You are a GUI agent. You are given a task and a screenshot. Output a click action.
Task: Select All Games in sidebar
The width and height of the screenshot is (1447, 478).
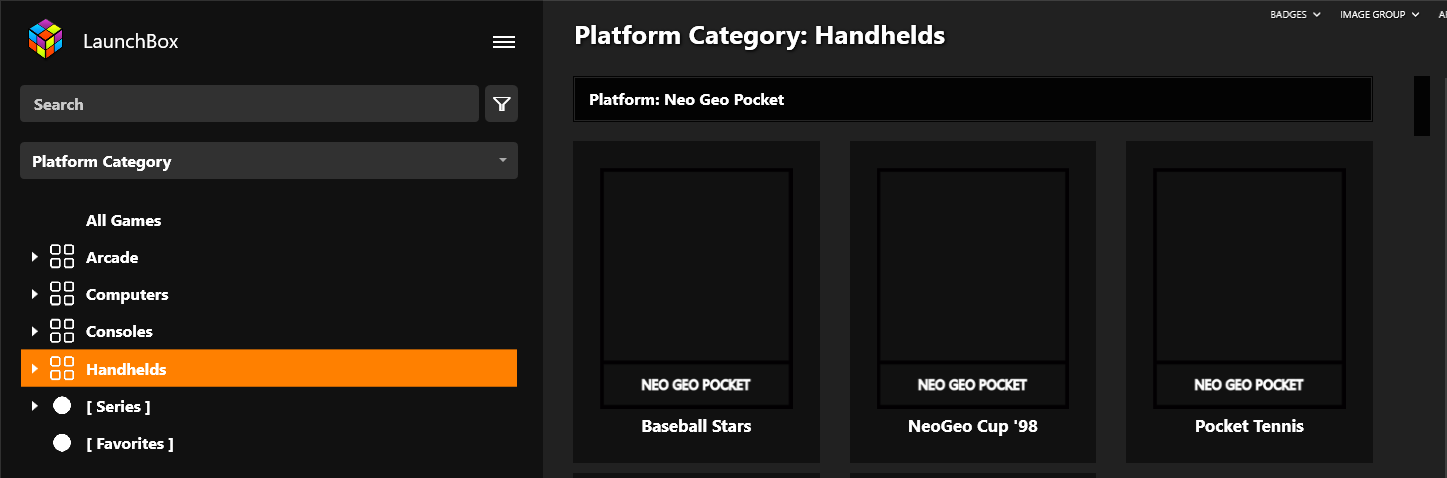[123, 220]
